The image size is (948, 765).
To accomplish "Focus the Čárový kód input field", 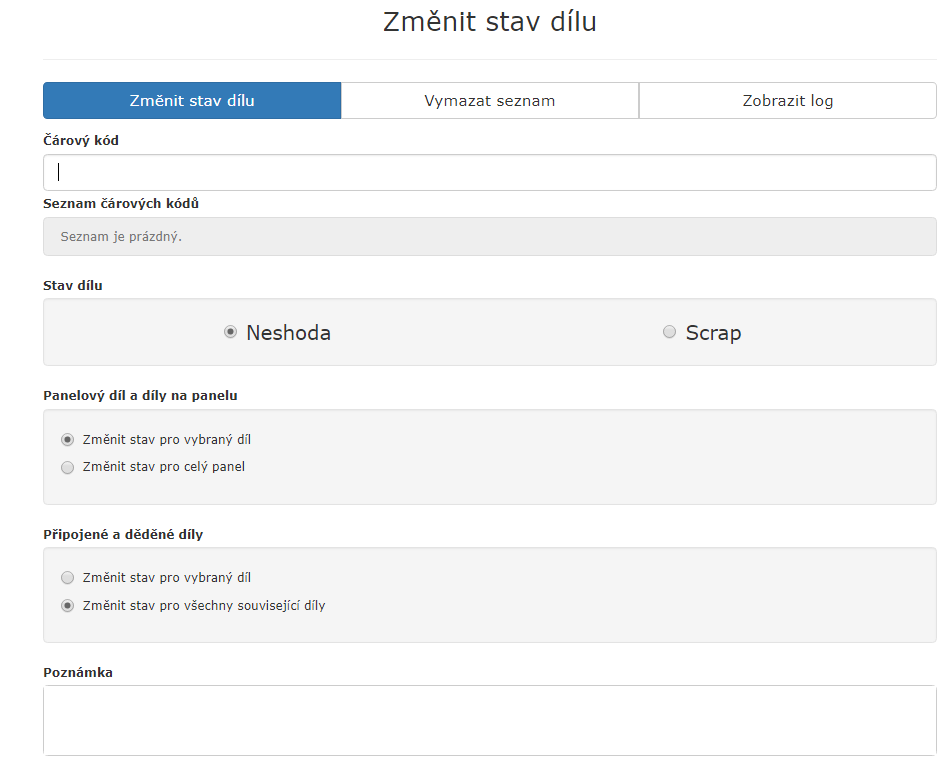I will pyautogui.click(x=489, y=173).
